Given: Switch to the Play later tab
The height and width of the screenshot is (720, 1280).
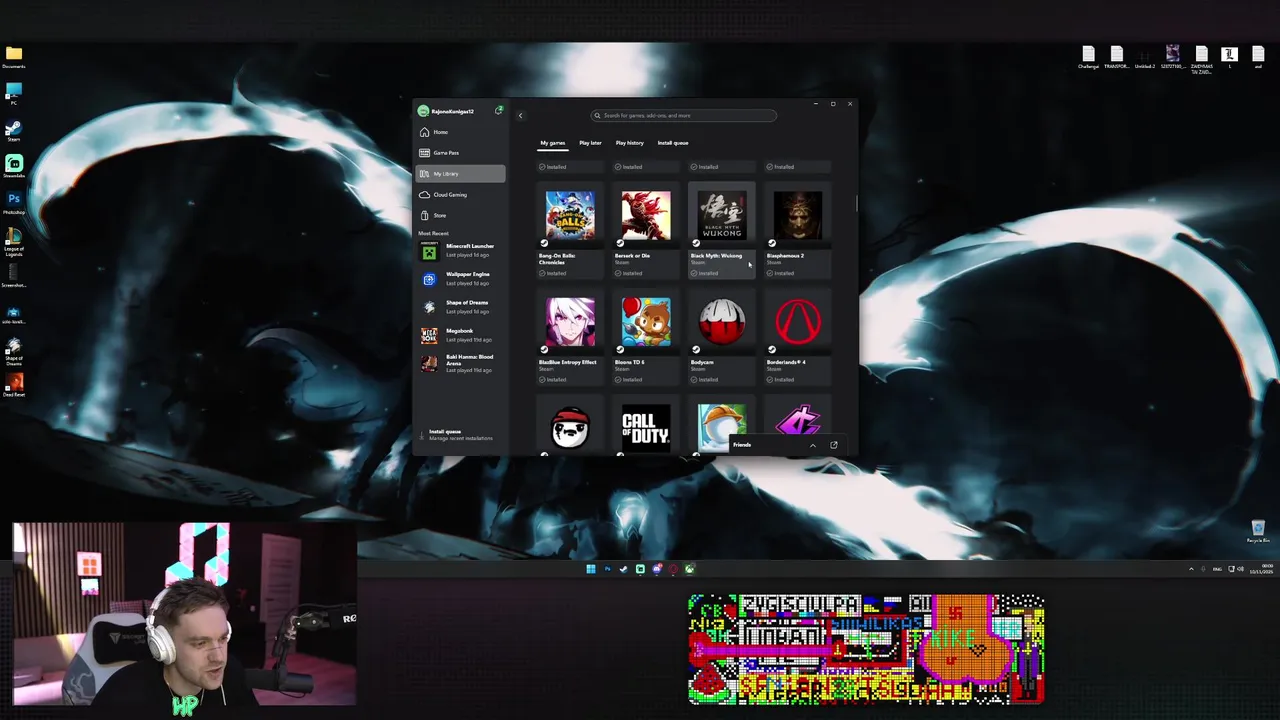Looking at the screenshot, I should (x=590, y=143).
